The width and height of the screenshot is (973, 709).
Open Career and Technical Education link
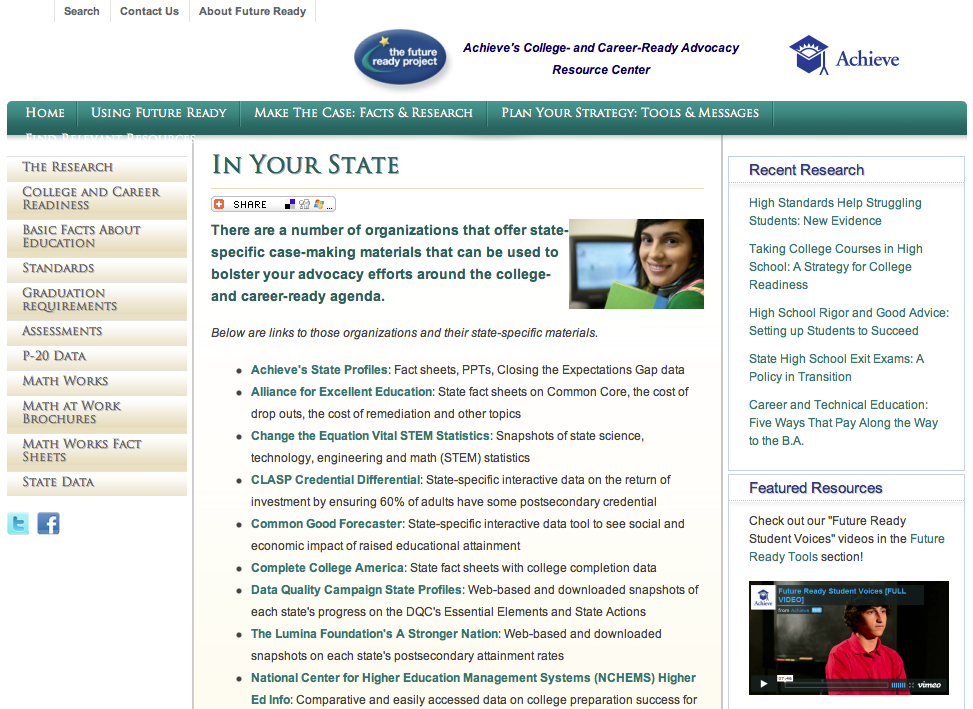[843, 423]
